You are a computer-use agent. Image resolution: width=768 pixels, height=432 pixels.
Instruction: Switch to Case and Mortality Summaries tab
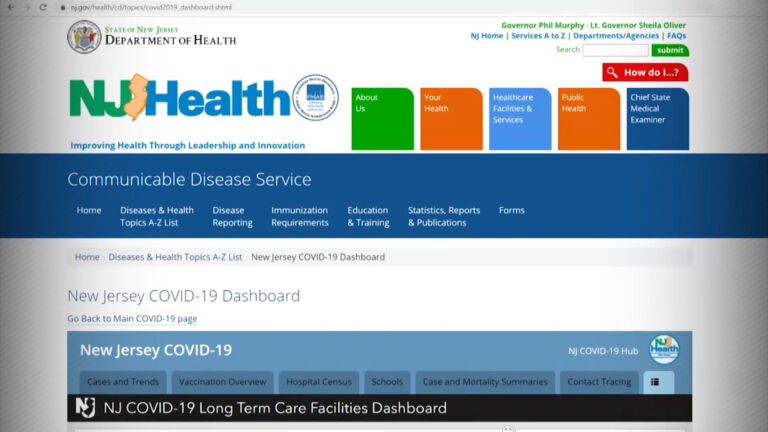tap(485, 382)
